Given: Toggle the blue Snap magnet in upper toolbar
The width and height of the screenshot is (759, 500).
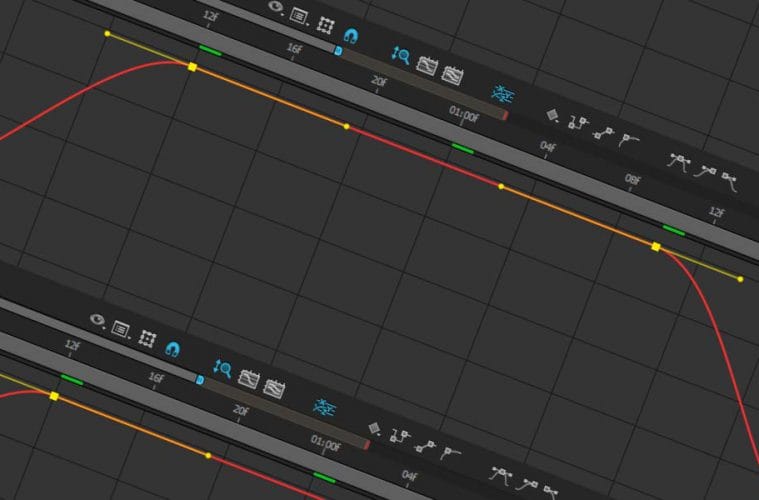Looking at the screenshot, I should pyautogui.click(x=349, y=33).
